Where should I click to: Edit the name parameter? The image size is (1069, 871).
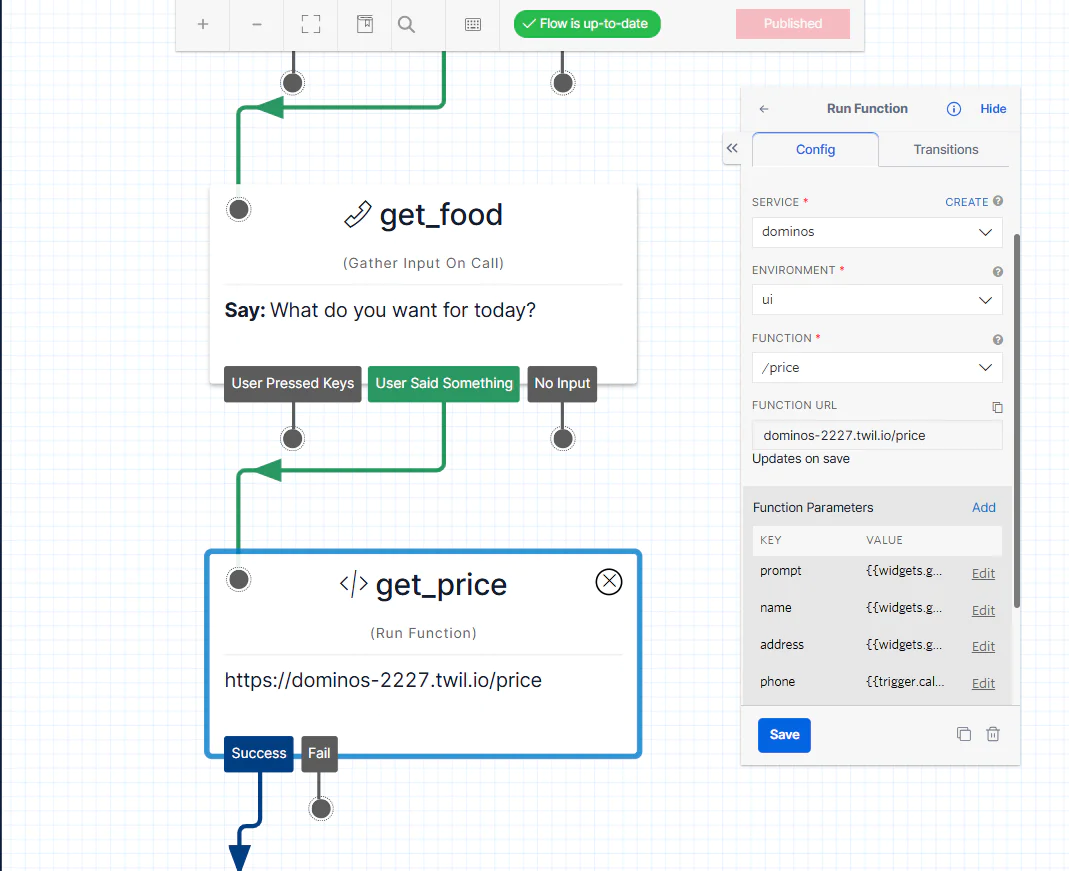tap(983, 611)
